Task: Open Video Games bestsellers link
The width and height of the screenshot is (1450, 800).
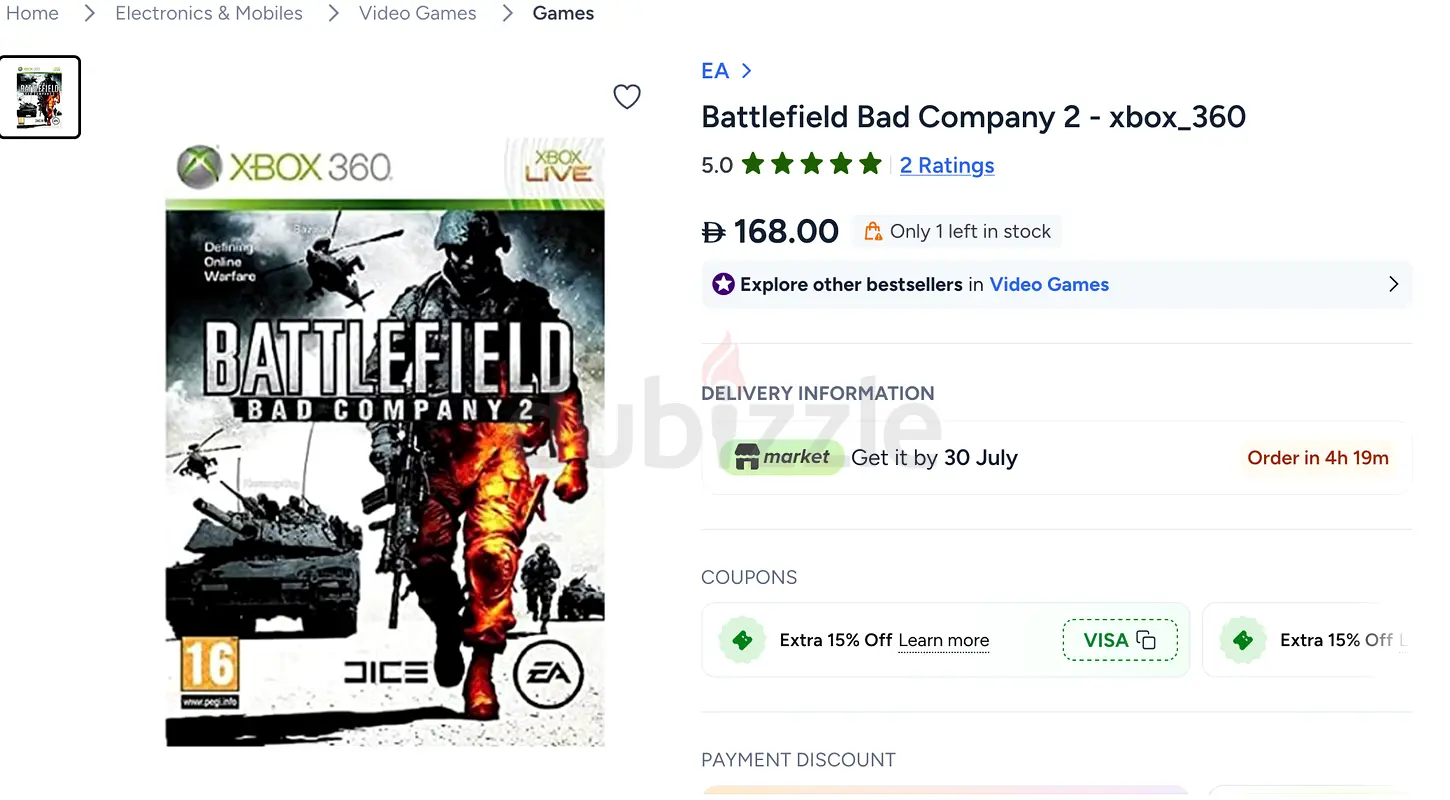Action: [x=1049, y=284]
